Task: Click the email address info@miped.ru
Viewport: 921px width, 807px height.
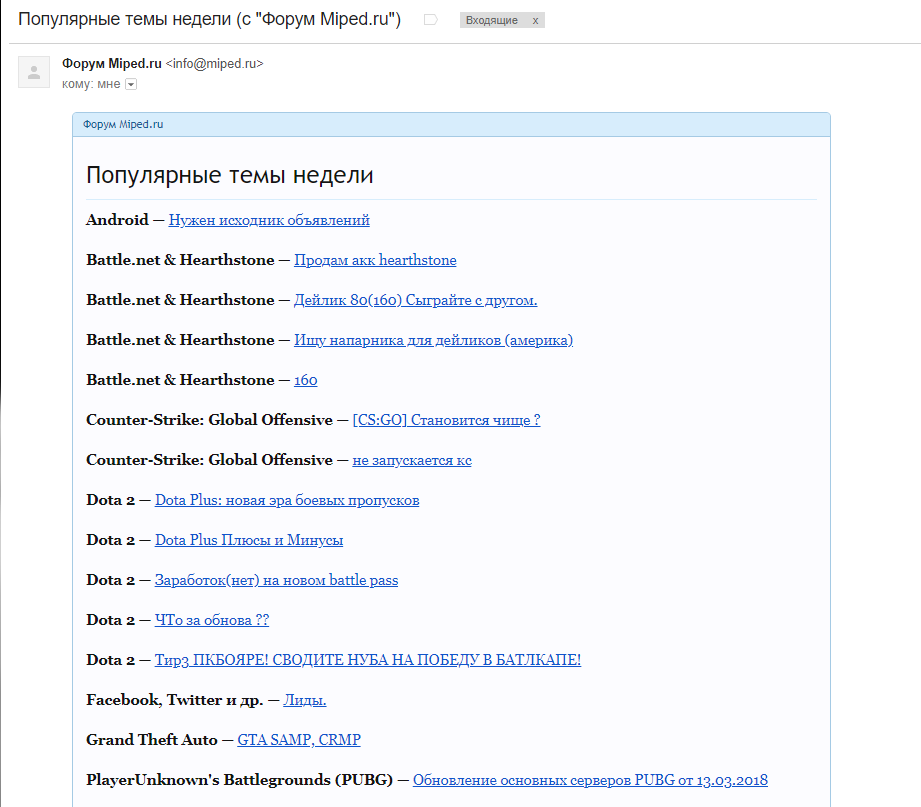Action: [x=214, y=63]
